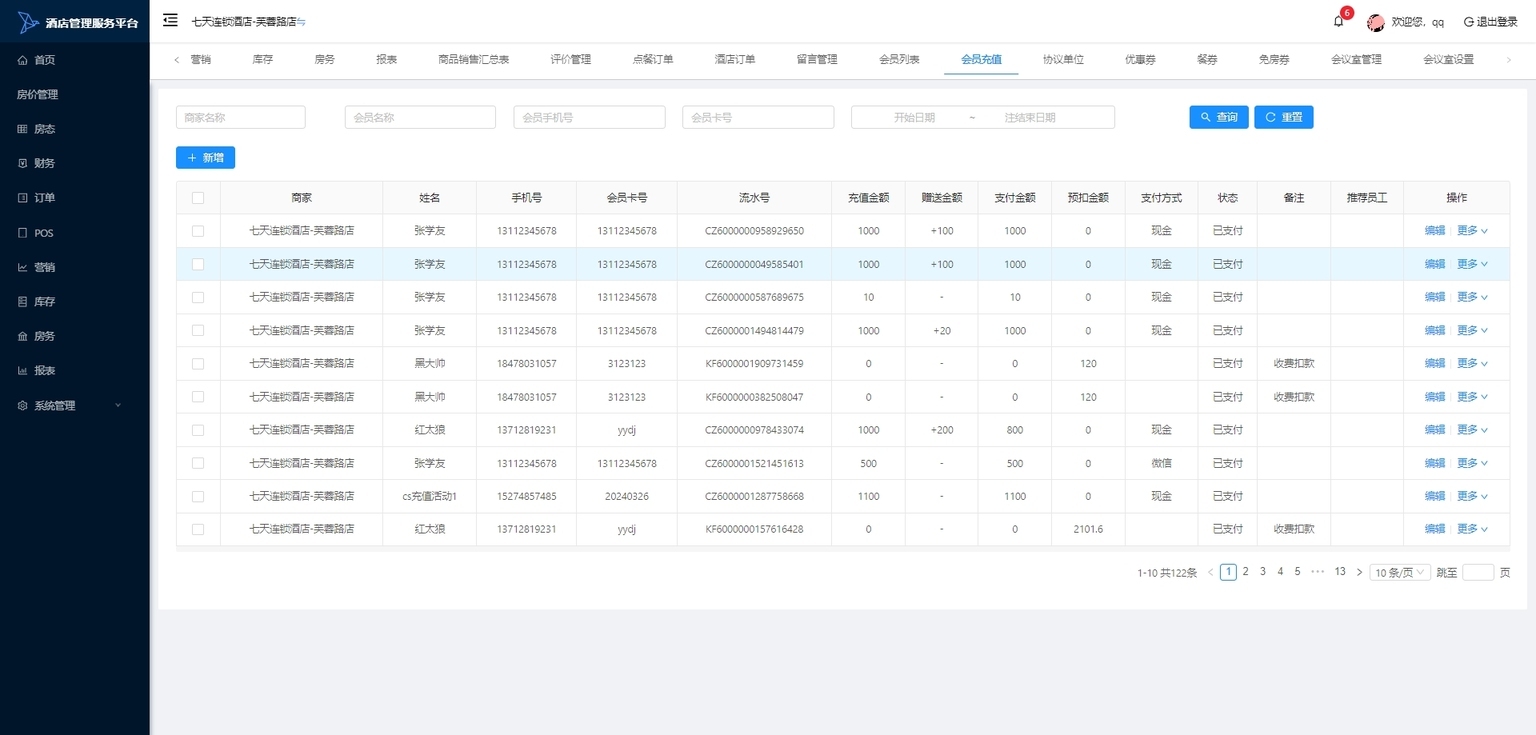The height and width of the screenshot is (735, 1536).
Task: Click 编辑 for row CZ6000000049585401
Action: 1435,264
